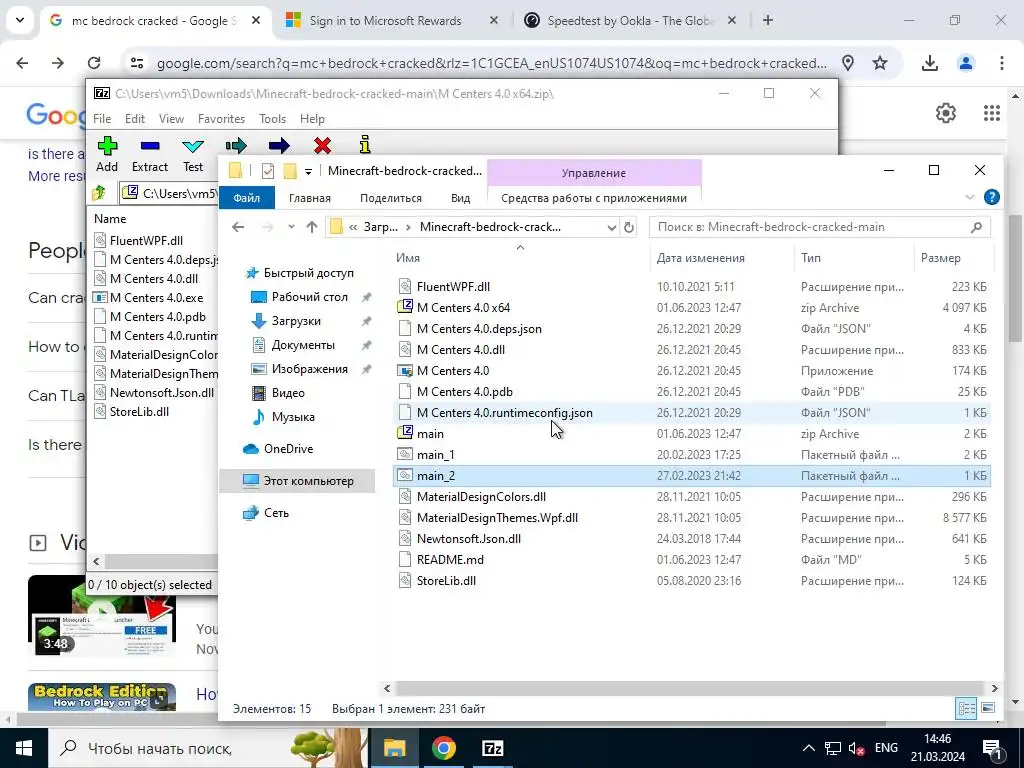Click the Explorer back arrow
The width and height of the screenshot is (1024, 768).
[x=238, y=227]
